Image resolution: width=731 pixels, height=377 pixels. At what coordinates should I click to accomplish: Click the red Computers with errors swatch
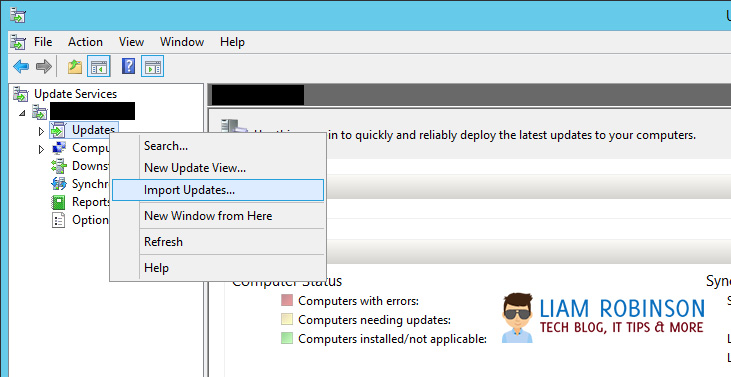[x=287, y=301]
